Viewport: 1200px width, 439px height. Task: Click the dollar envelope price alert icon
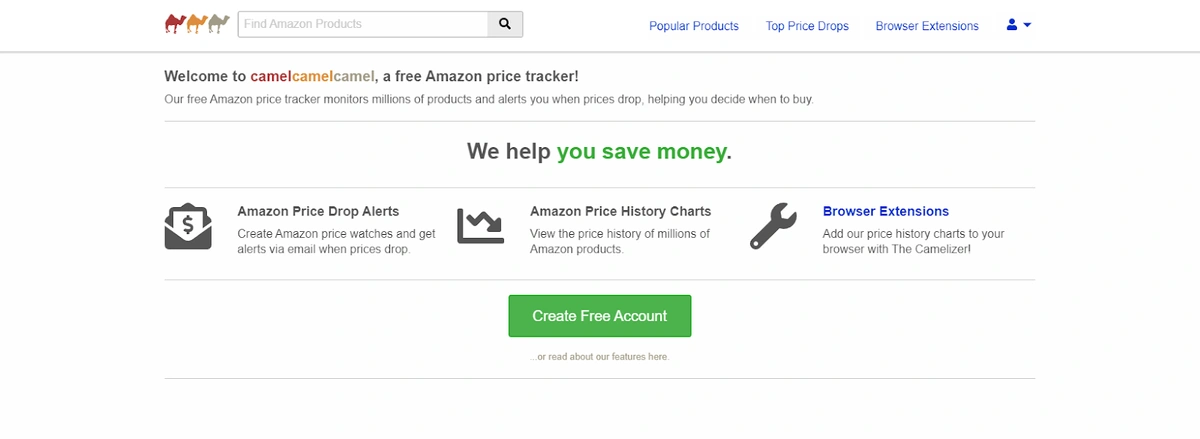pos(188,226)
